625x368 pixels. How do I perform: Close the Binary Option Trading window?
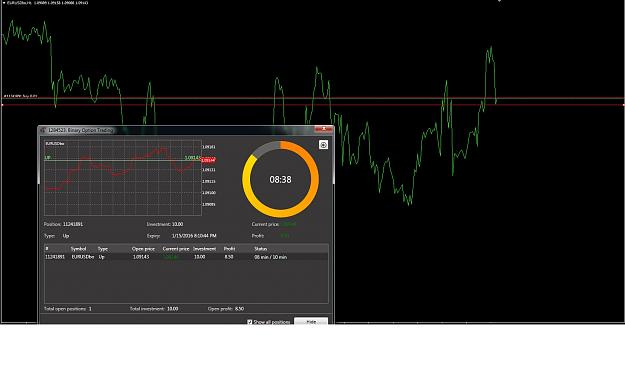pos(324,129)
